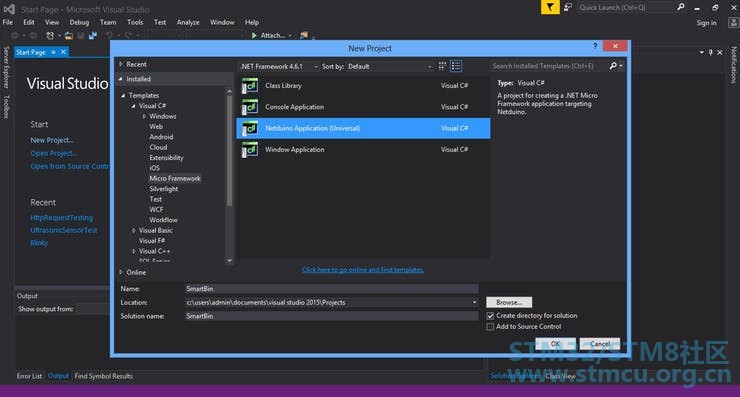Screen dimensions: 740x397
Task: Switch to the Error List tab
Action: pos(29,376)
